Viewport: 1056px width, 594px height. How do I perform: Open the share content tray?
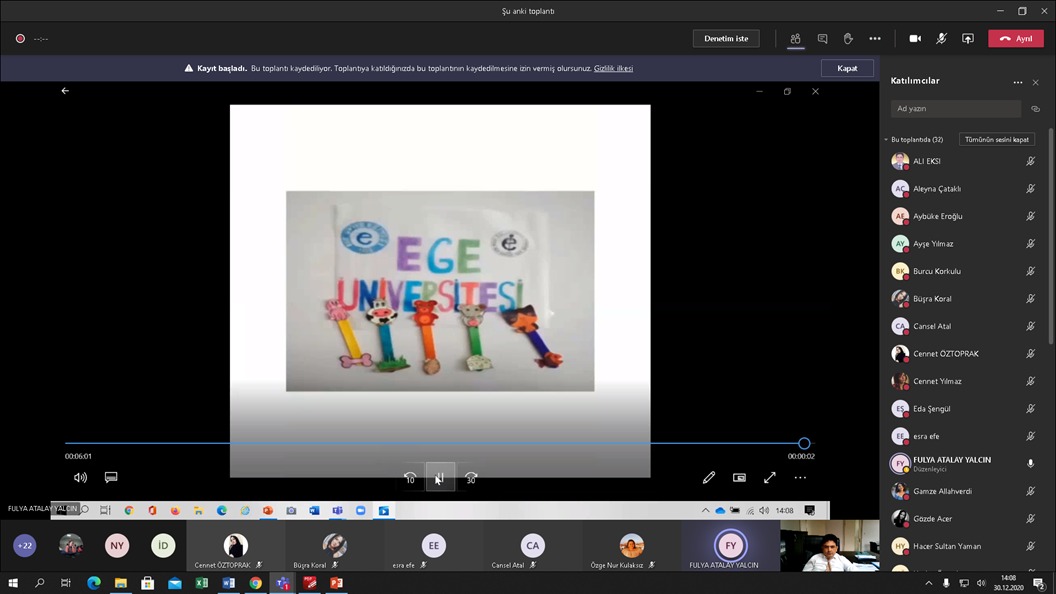pyautogui.click(x=968, y=38)
